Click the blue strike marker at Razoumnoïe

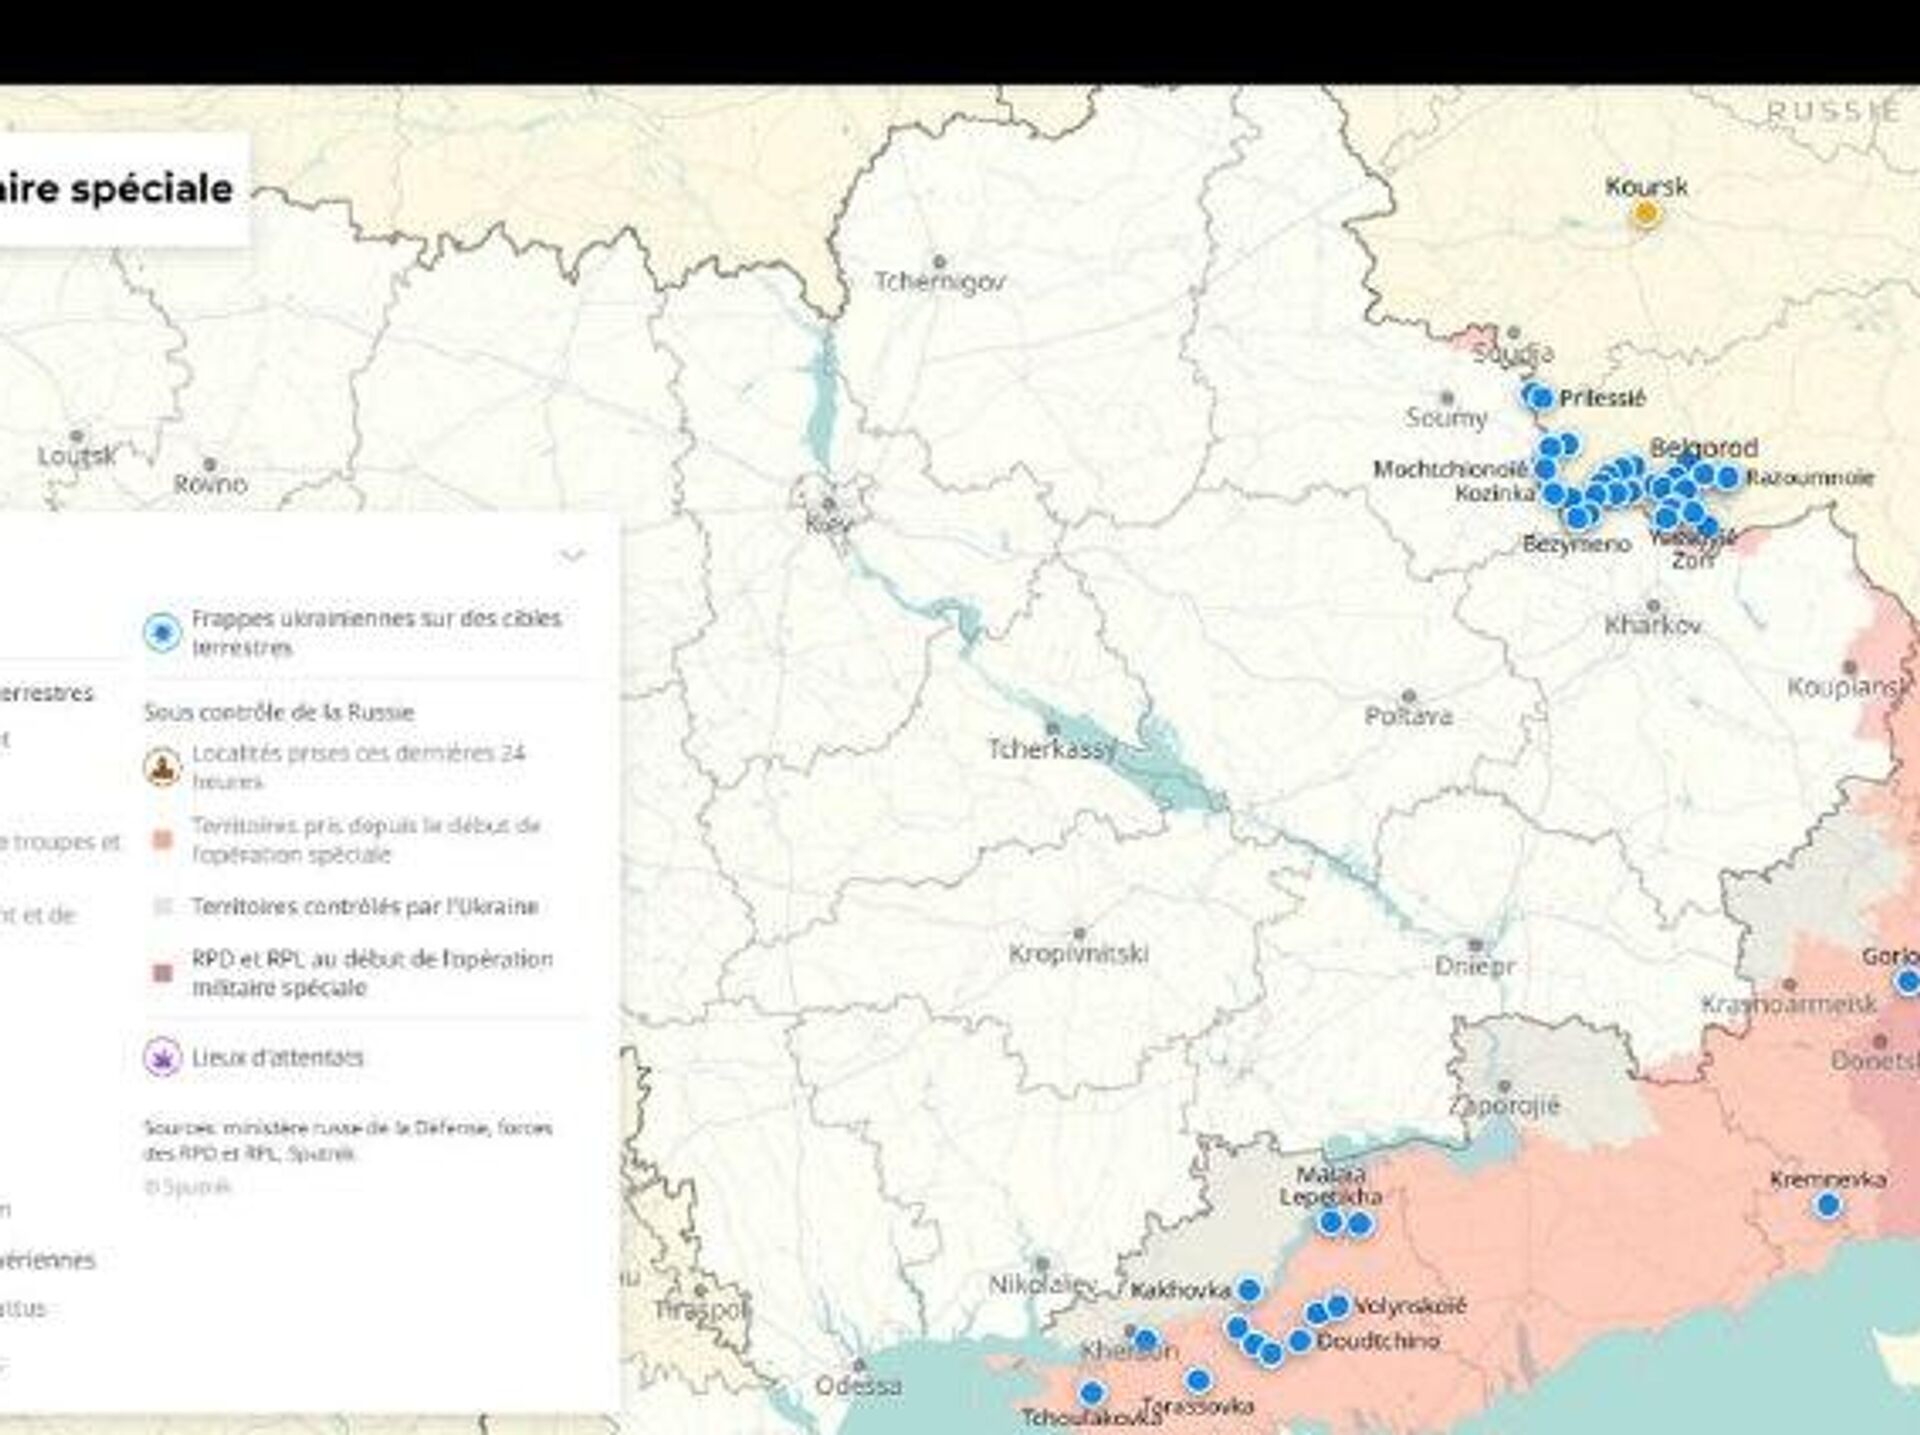point(1727,478)
